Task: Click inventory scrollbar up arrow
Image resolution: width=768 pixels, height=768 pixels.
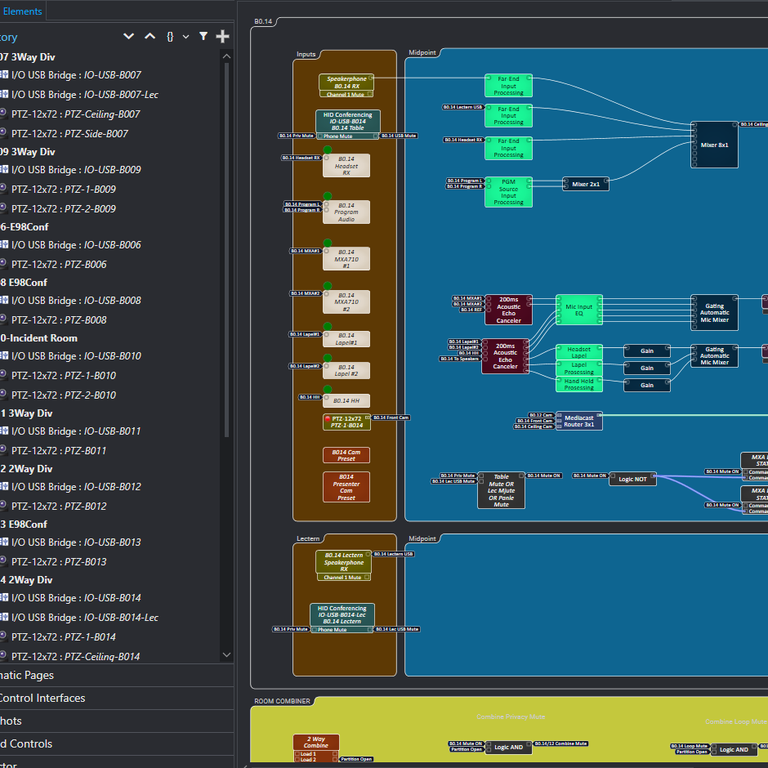Action: (x=226, y=56)
